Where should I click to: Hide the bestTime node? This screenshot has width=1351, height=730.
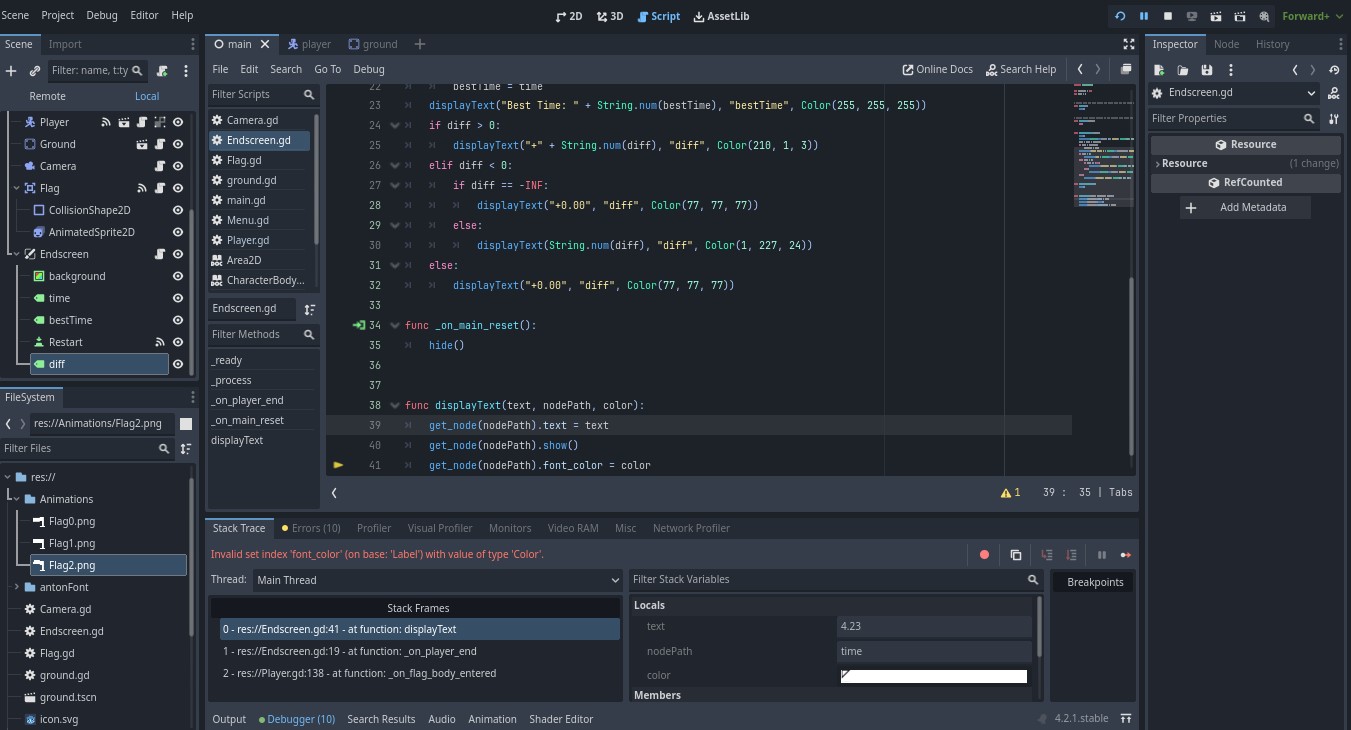(178, 320)
